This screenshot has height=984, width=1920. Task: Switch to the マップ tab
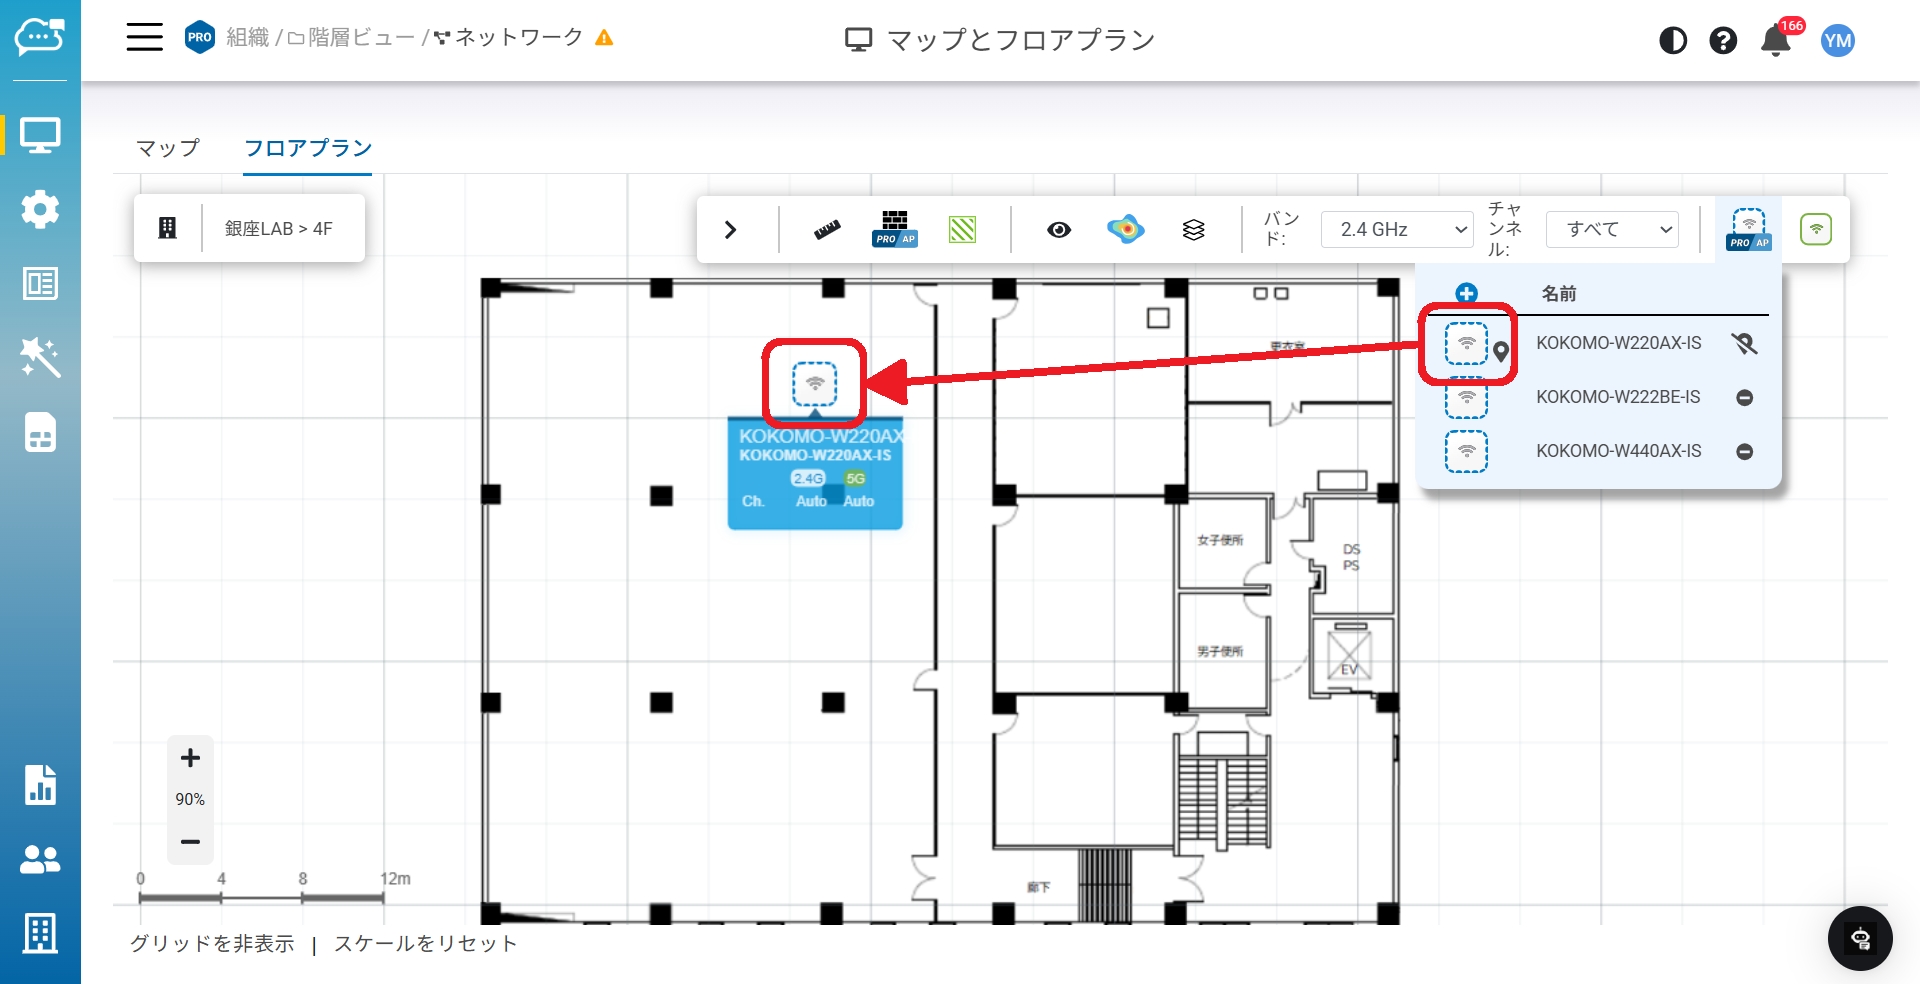tap(168, 148)
